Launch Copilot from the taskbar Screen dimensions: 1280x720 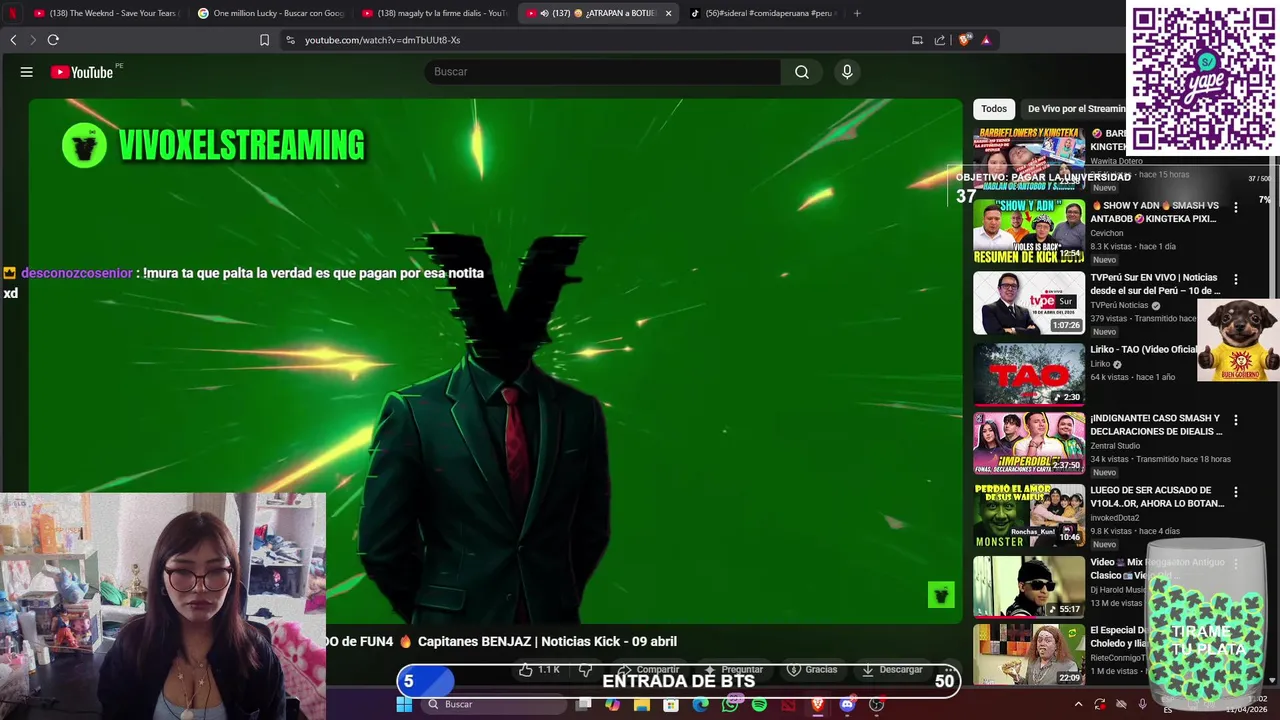612,704
